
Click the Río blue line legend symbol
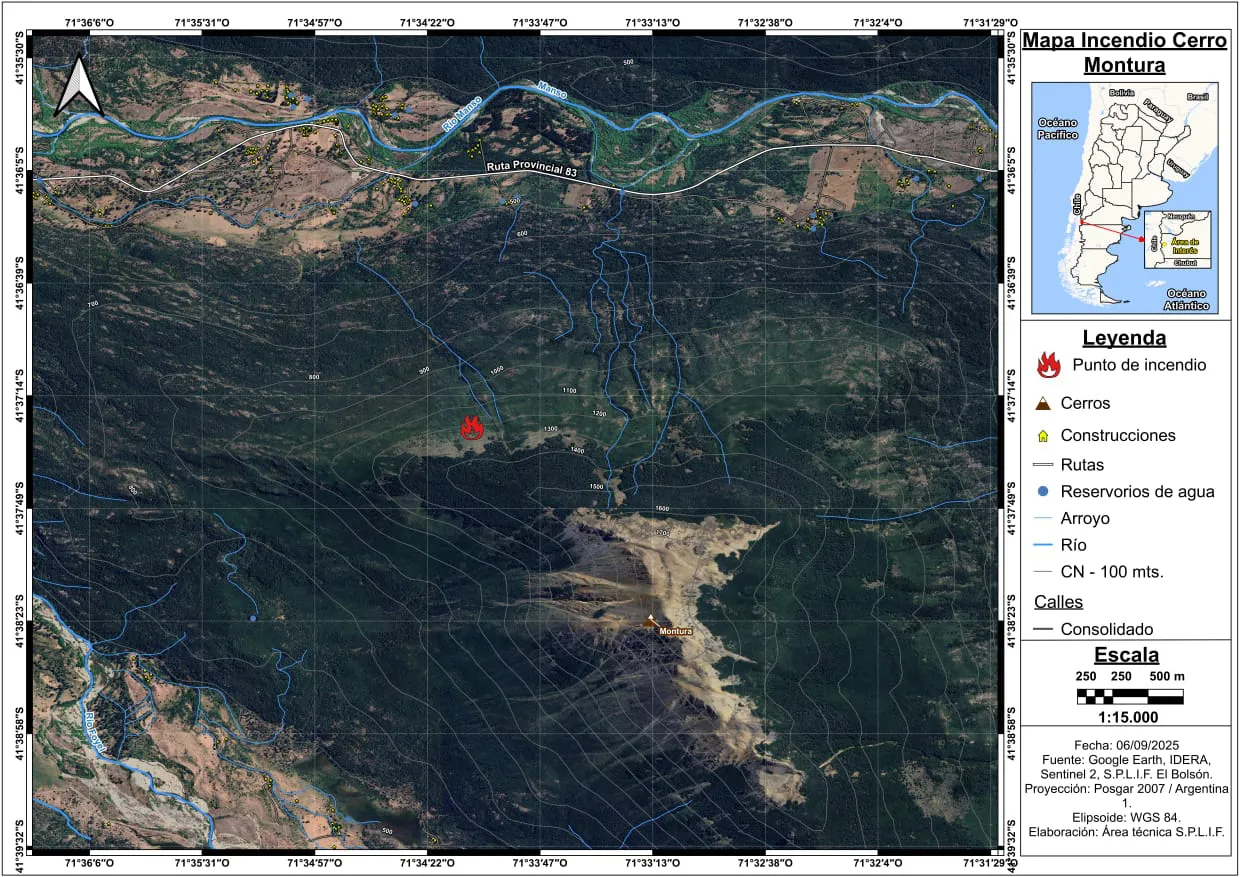coord(1042,546)
